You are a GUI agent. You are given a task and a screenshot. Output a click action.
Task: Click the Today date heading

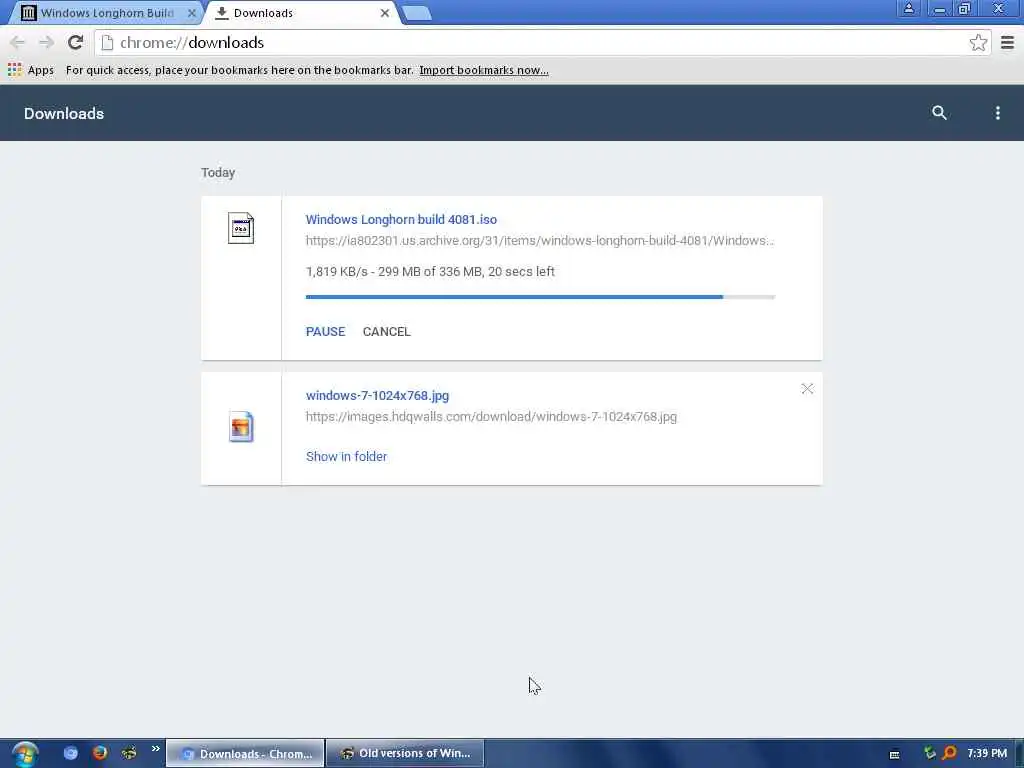point(218,172)
